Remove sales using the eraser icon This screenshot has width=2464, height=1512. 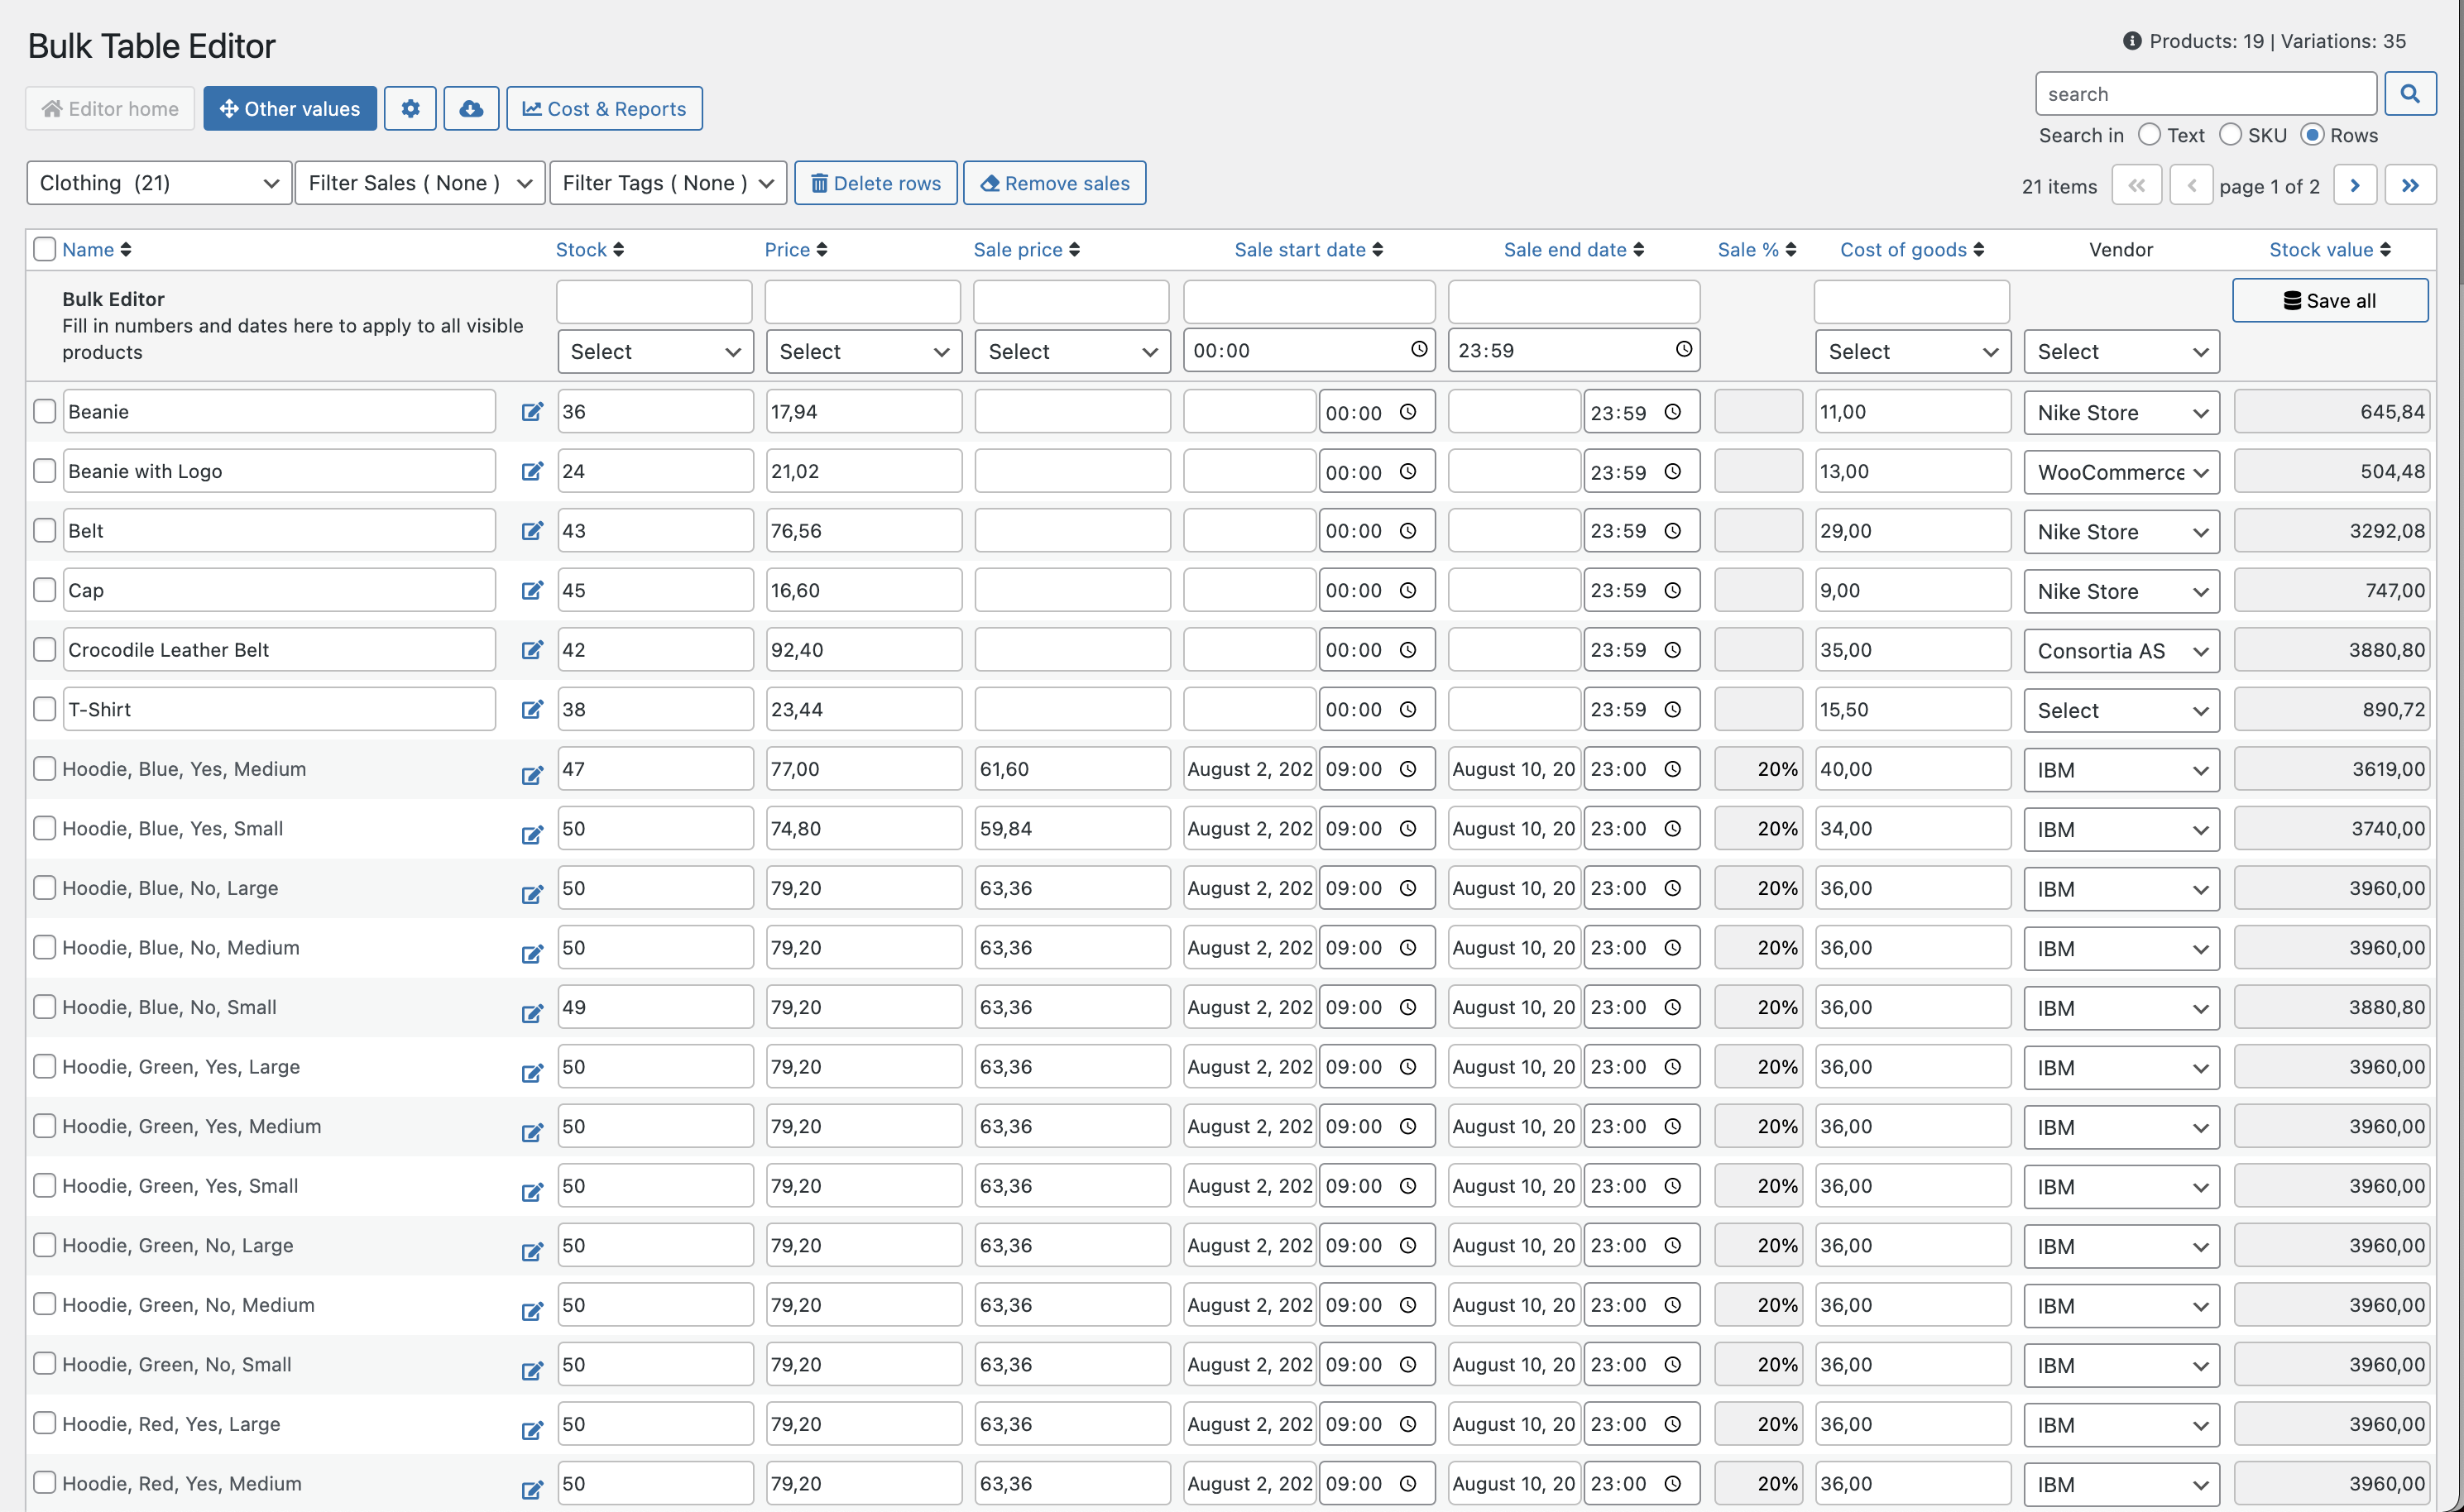click(x=1054, y=183)
